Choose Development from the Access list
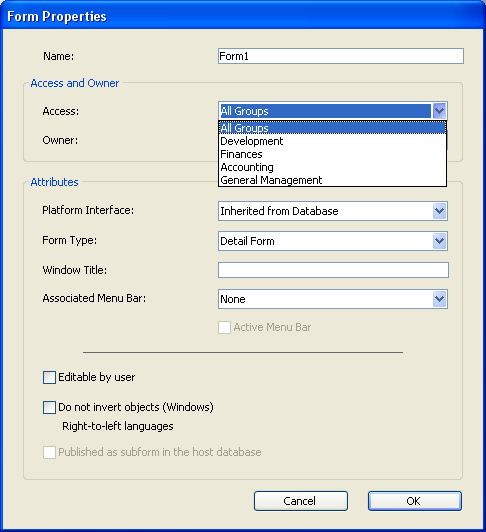Viewport: 486px width, 532px height. (333, 141)
